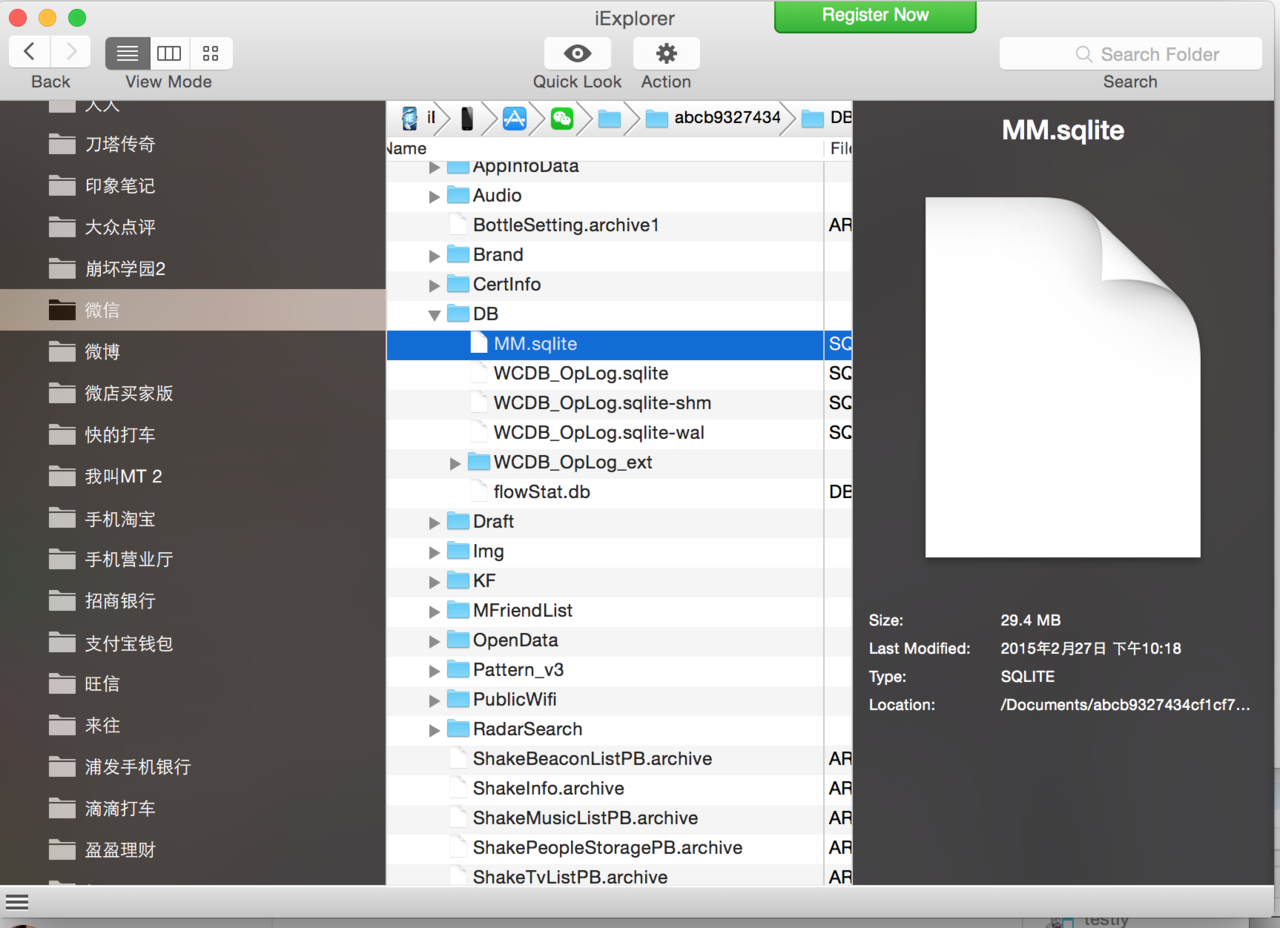The width and height of the screenshot is (1280, 928).
Task: Click the MM.sqlite document preview thumbnail
Action: [1063, 377]
